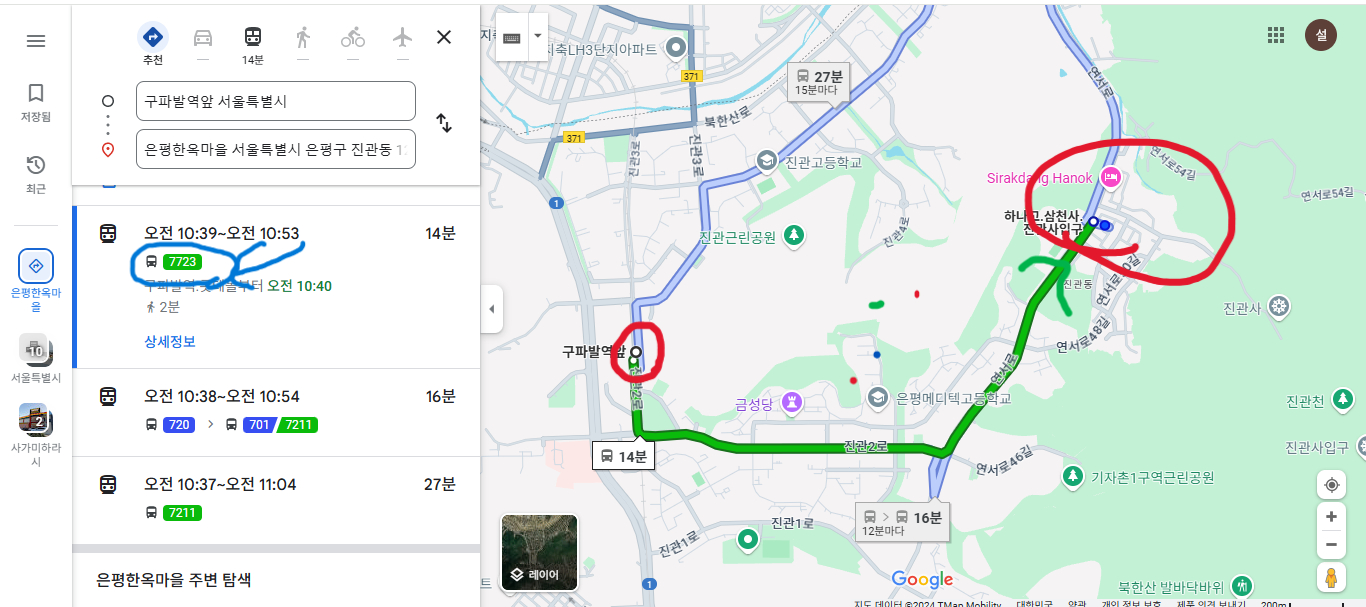Viewport: 1366px width, 607px height.
Task: Show your current location
Action: point(1331,485)
